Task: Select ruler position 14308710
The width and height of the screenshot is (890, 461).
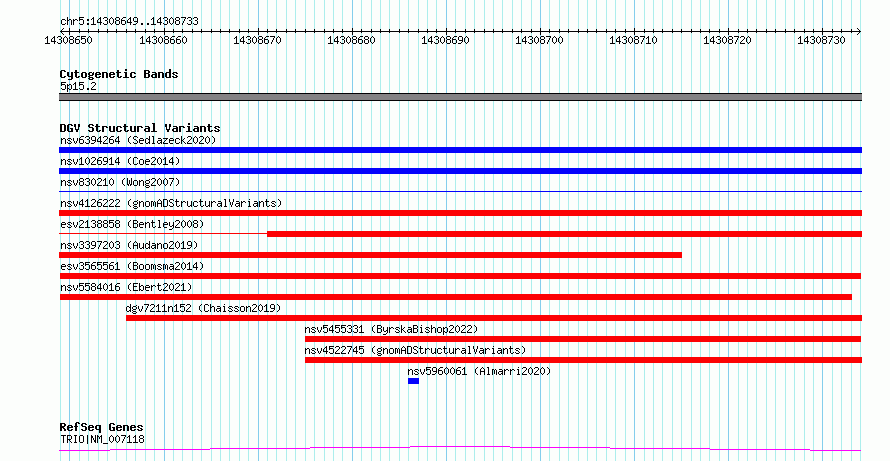Action: point(633,40)
